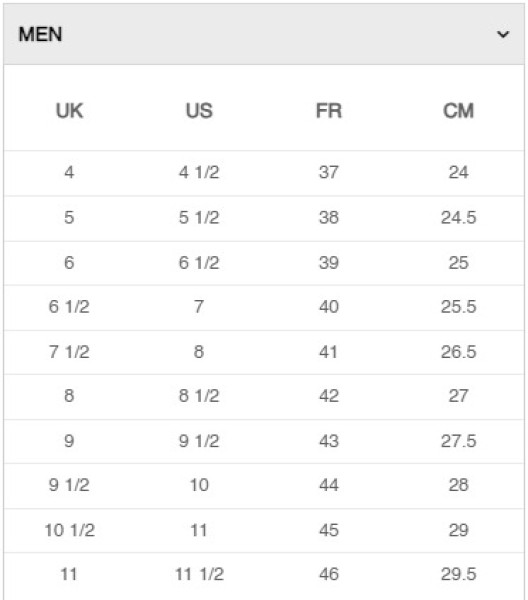The width and height of the screenshot is (528, 600).
Task: Collapse the MEN section chevron arrow
Action: [x=503, y=34]
